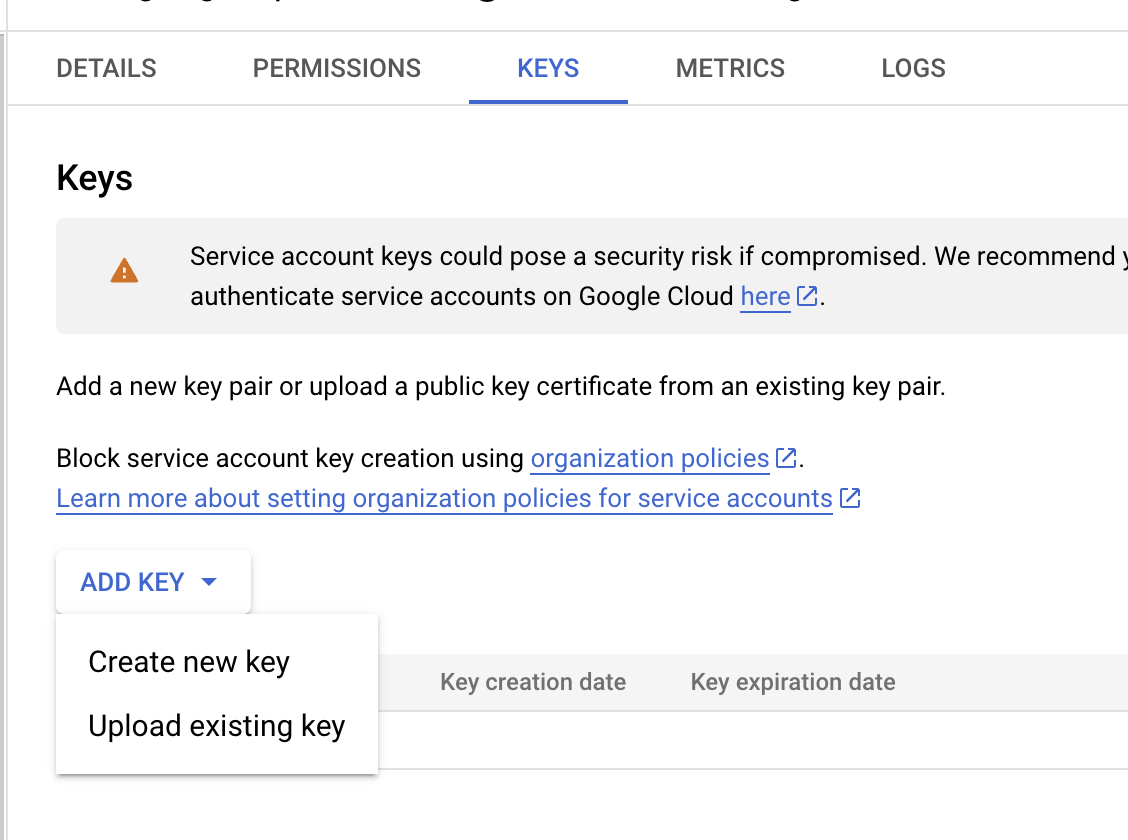The image size is (1128, 840).
Task: Open the METRICS tab
Action: pyautogui.click(x=730, y=68)
